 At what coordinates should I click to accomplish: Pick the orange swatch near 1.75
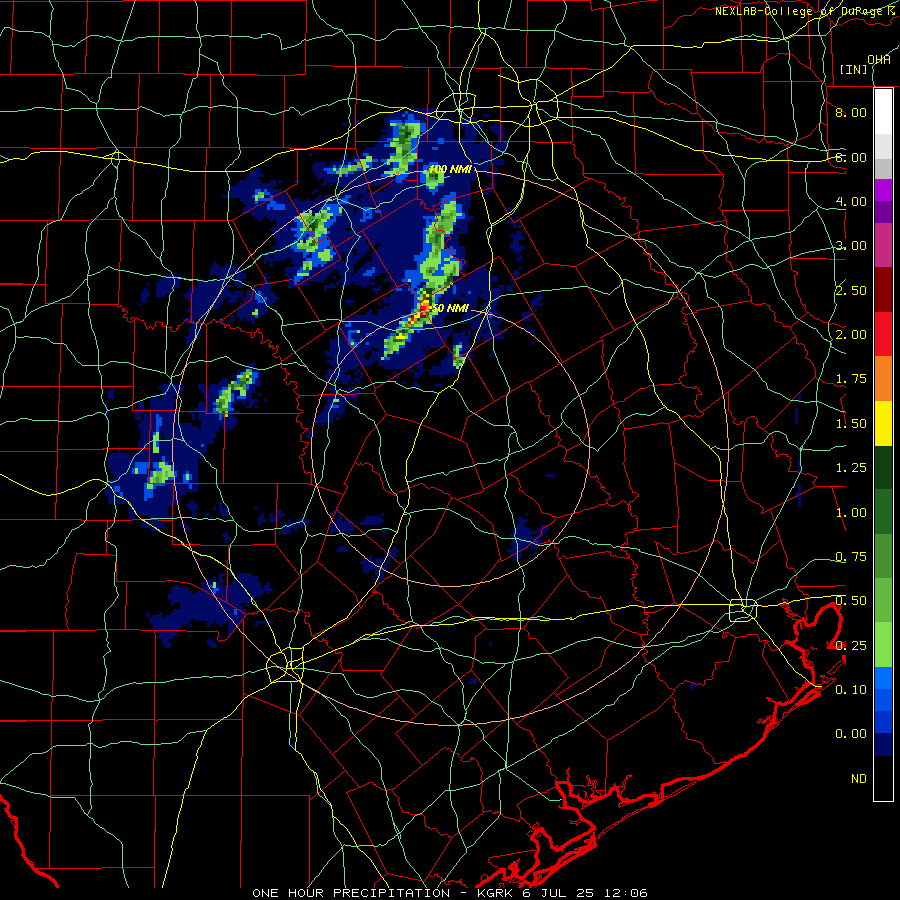[x=883, y=379]
